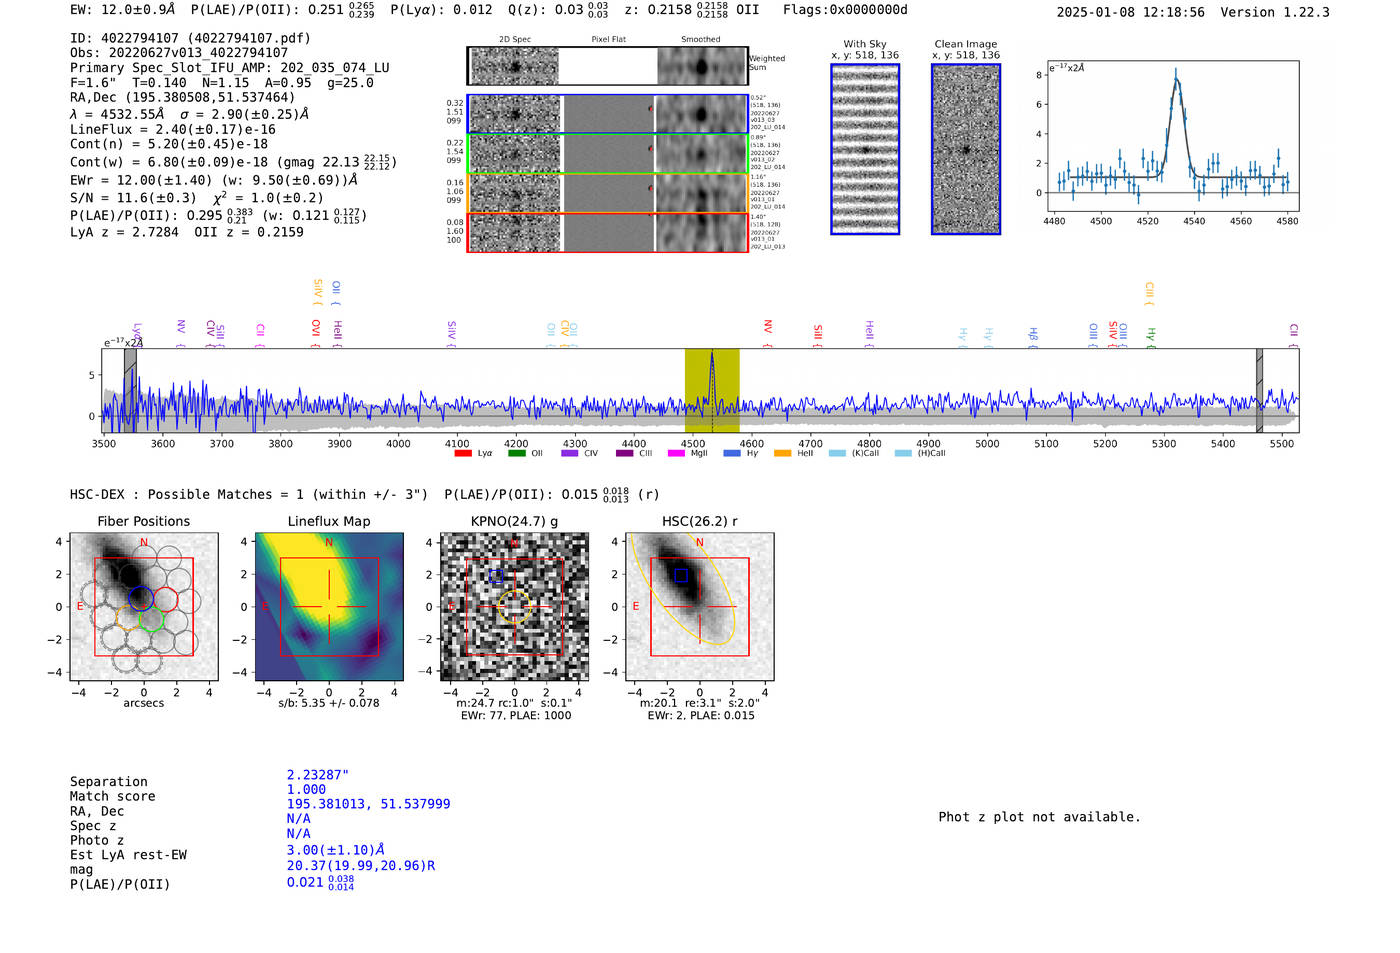Click the LyA z = 2.7284 line
Screen dimensions: 1400x953
click(124, 232)
